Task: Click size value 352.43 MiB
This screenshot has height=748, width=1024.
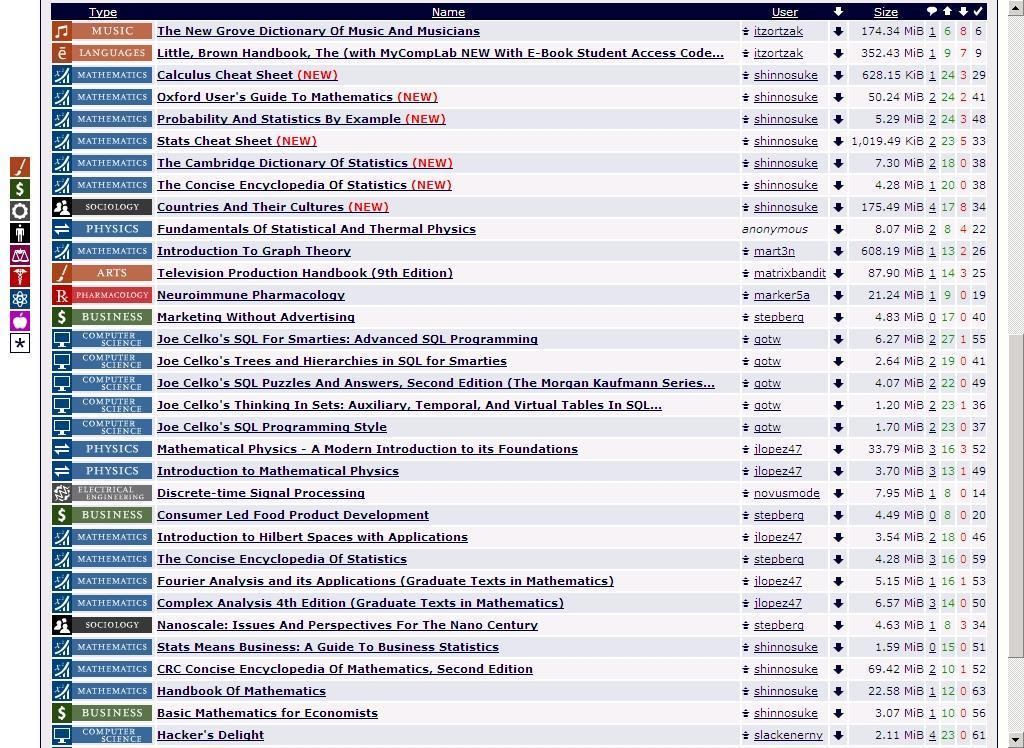Action: 892,54
